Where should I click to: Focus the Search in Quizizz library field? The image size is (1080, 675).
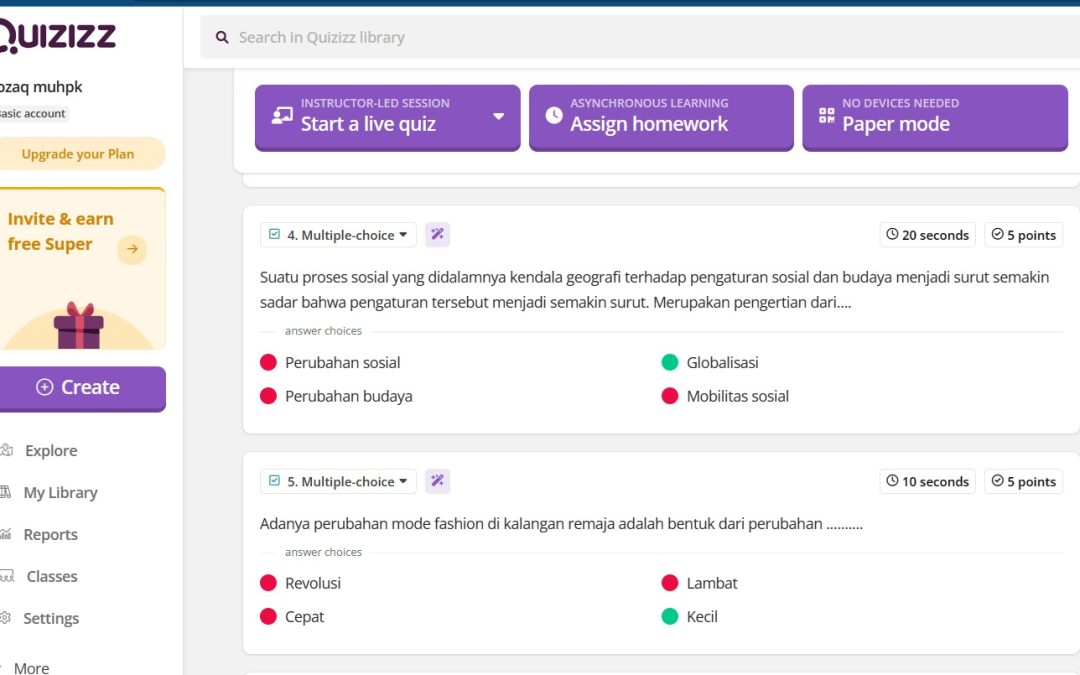point(640,37)
